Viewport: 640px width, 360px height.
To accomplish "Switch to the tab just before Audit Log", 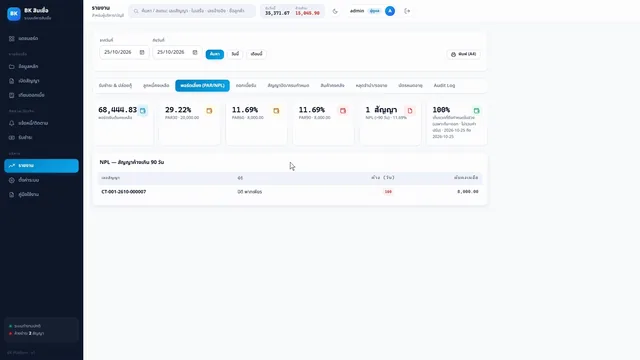I will point(410,86).
